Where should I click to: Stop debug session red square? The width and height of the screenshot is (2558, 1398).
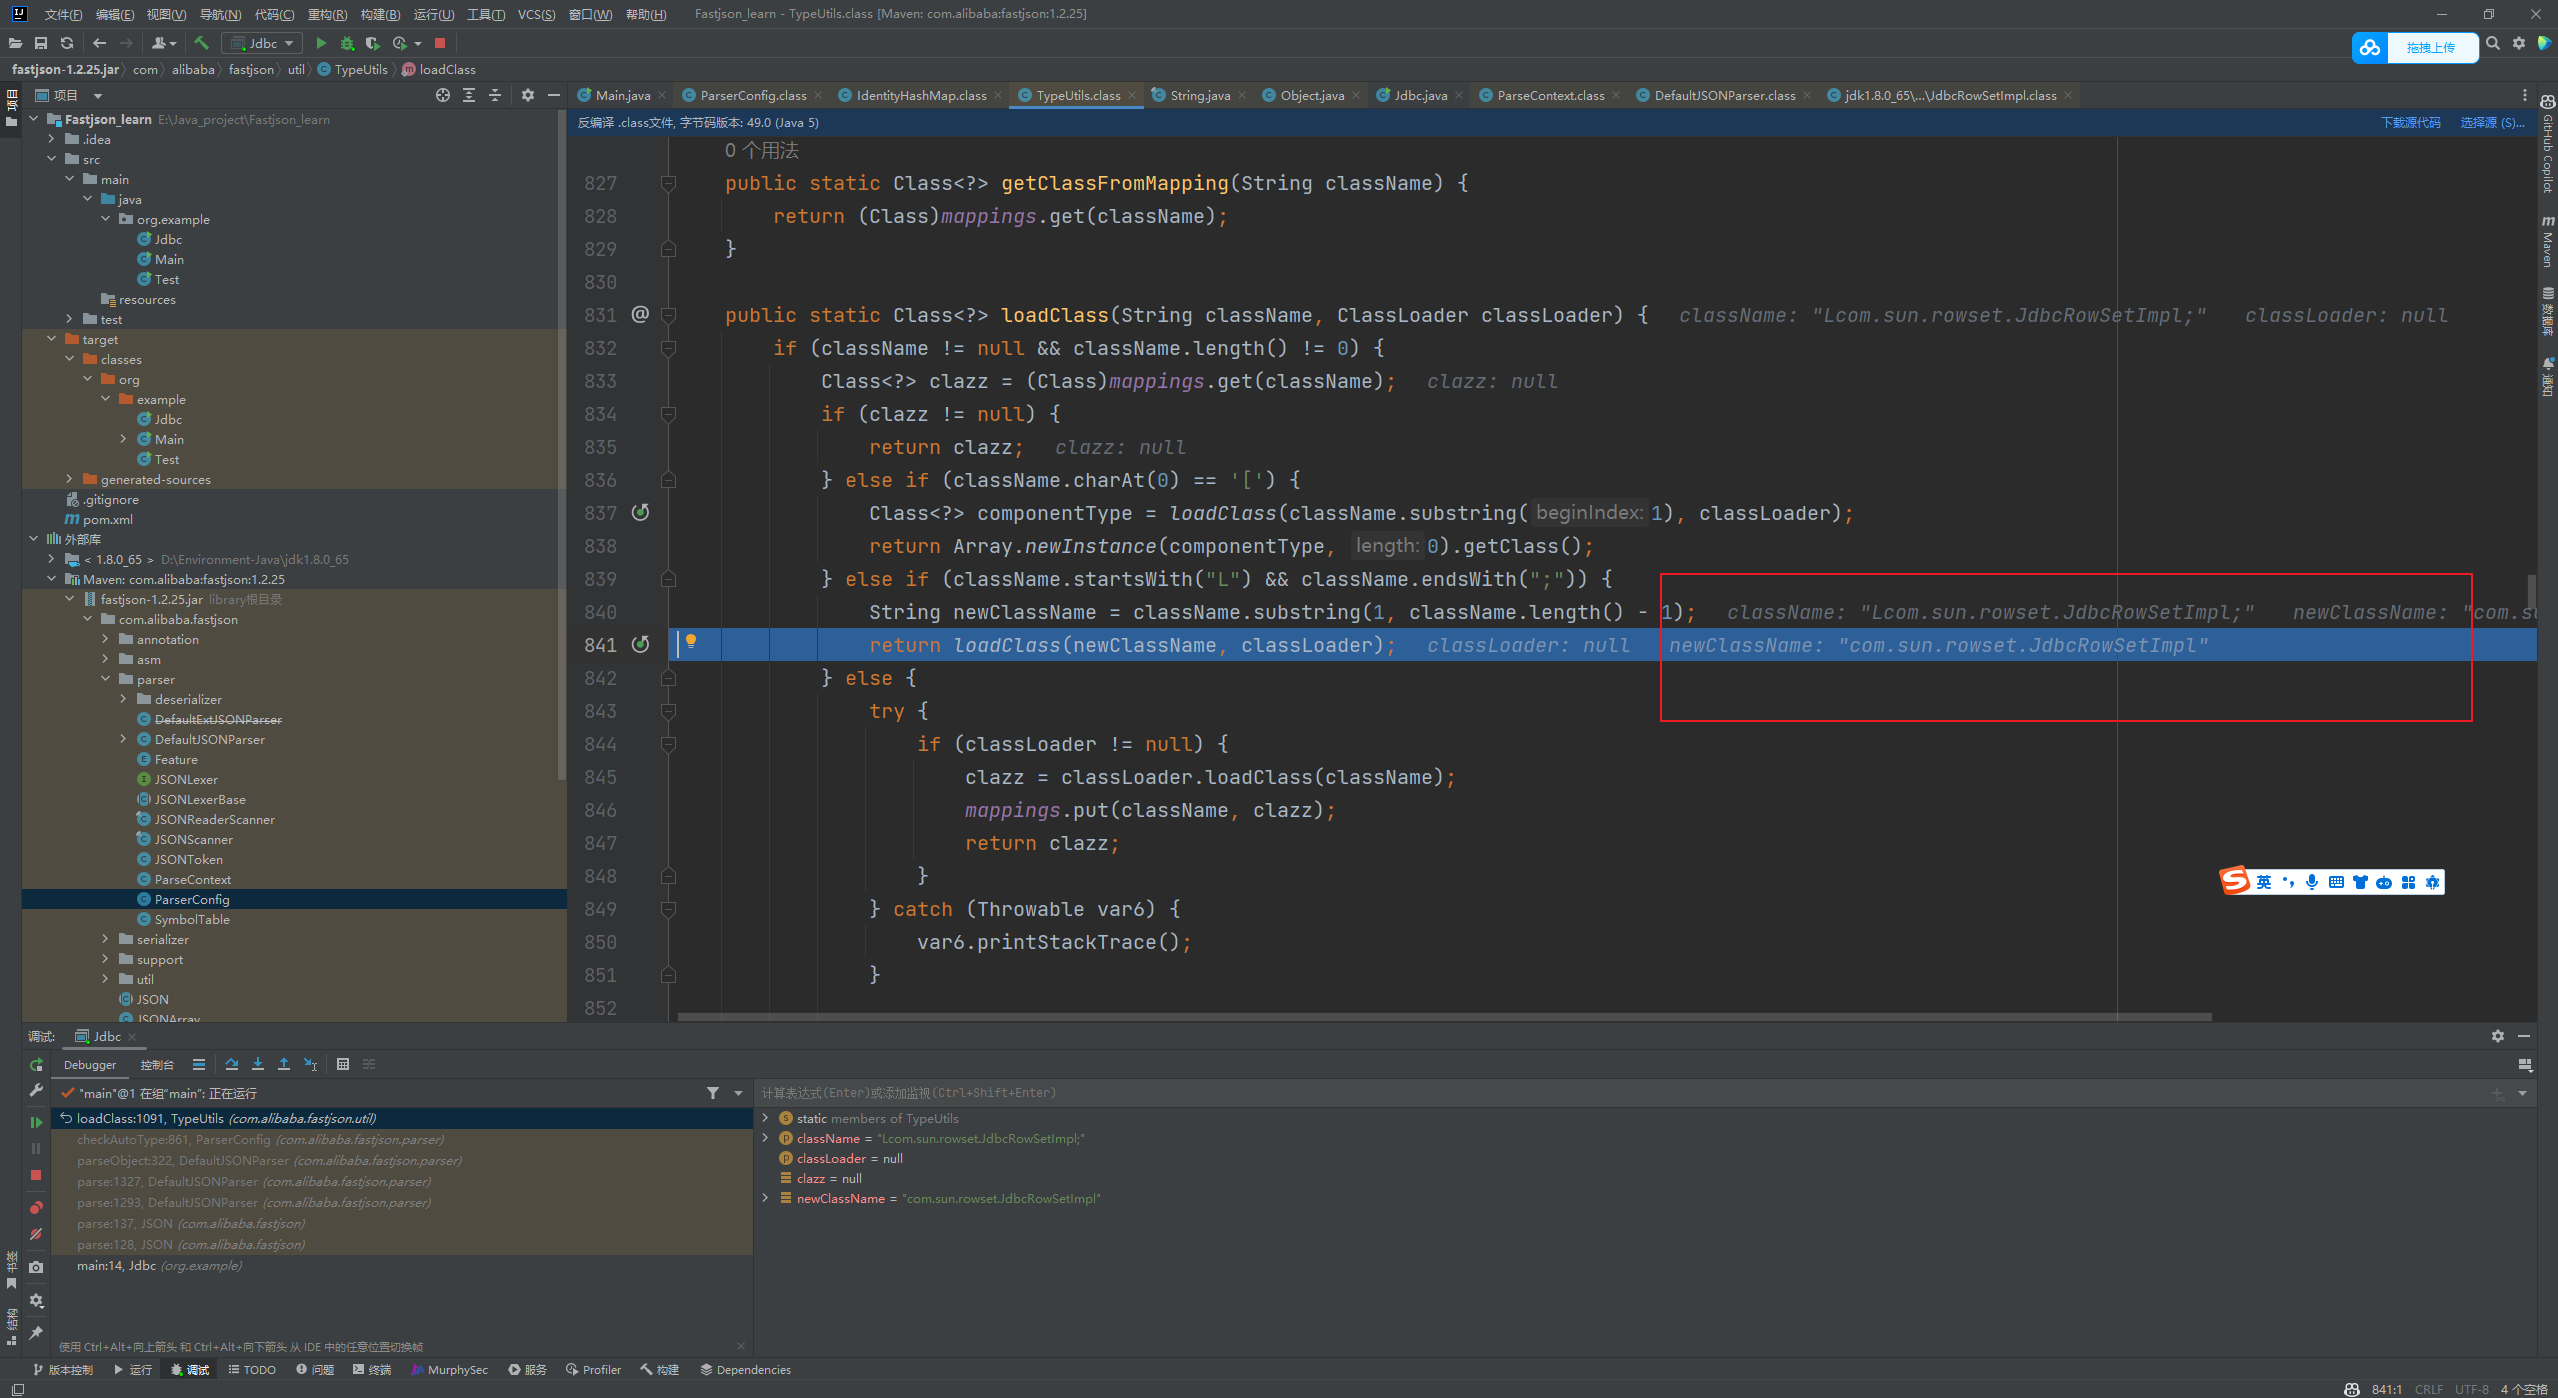(x=36, y=1175)
